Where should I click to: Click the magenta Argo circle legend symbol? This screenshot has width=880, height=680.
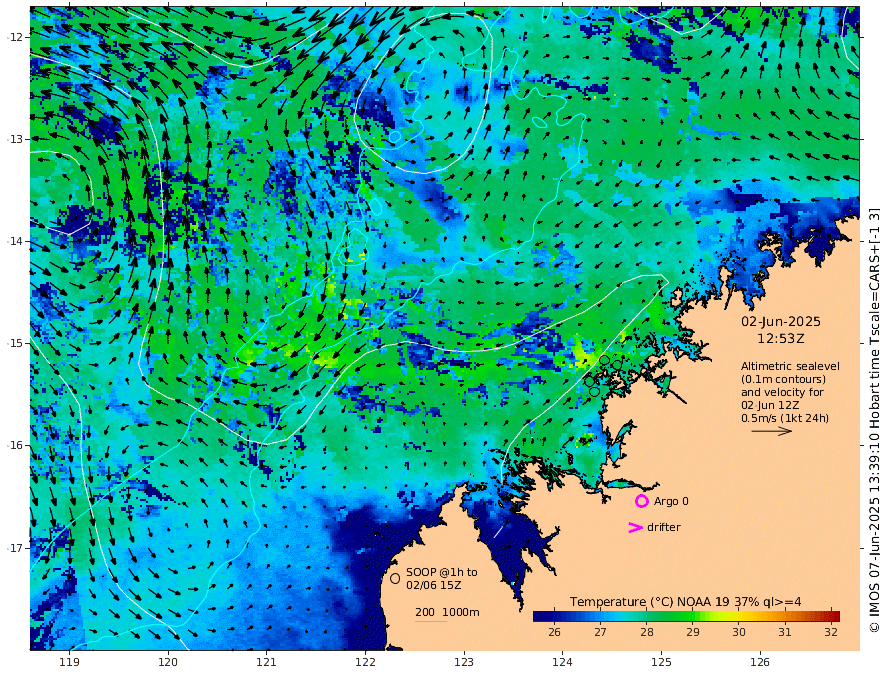(641, 501)
